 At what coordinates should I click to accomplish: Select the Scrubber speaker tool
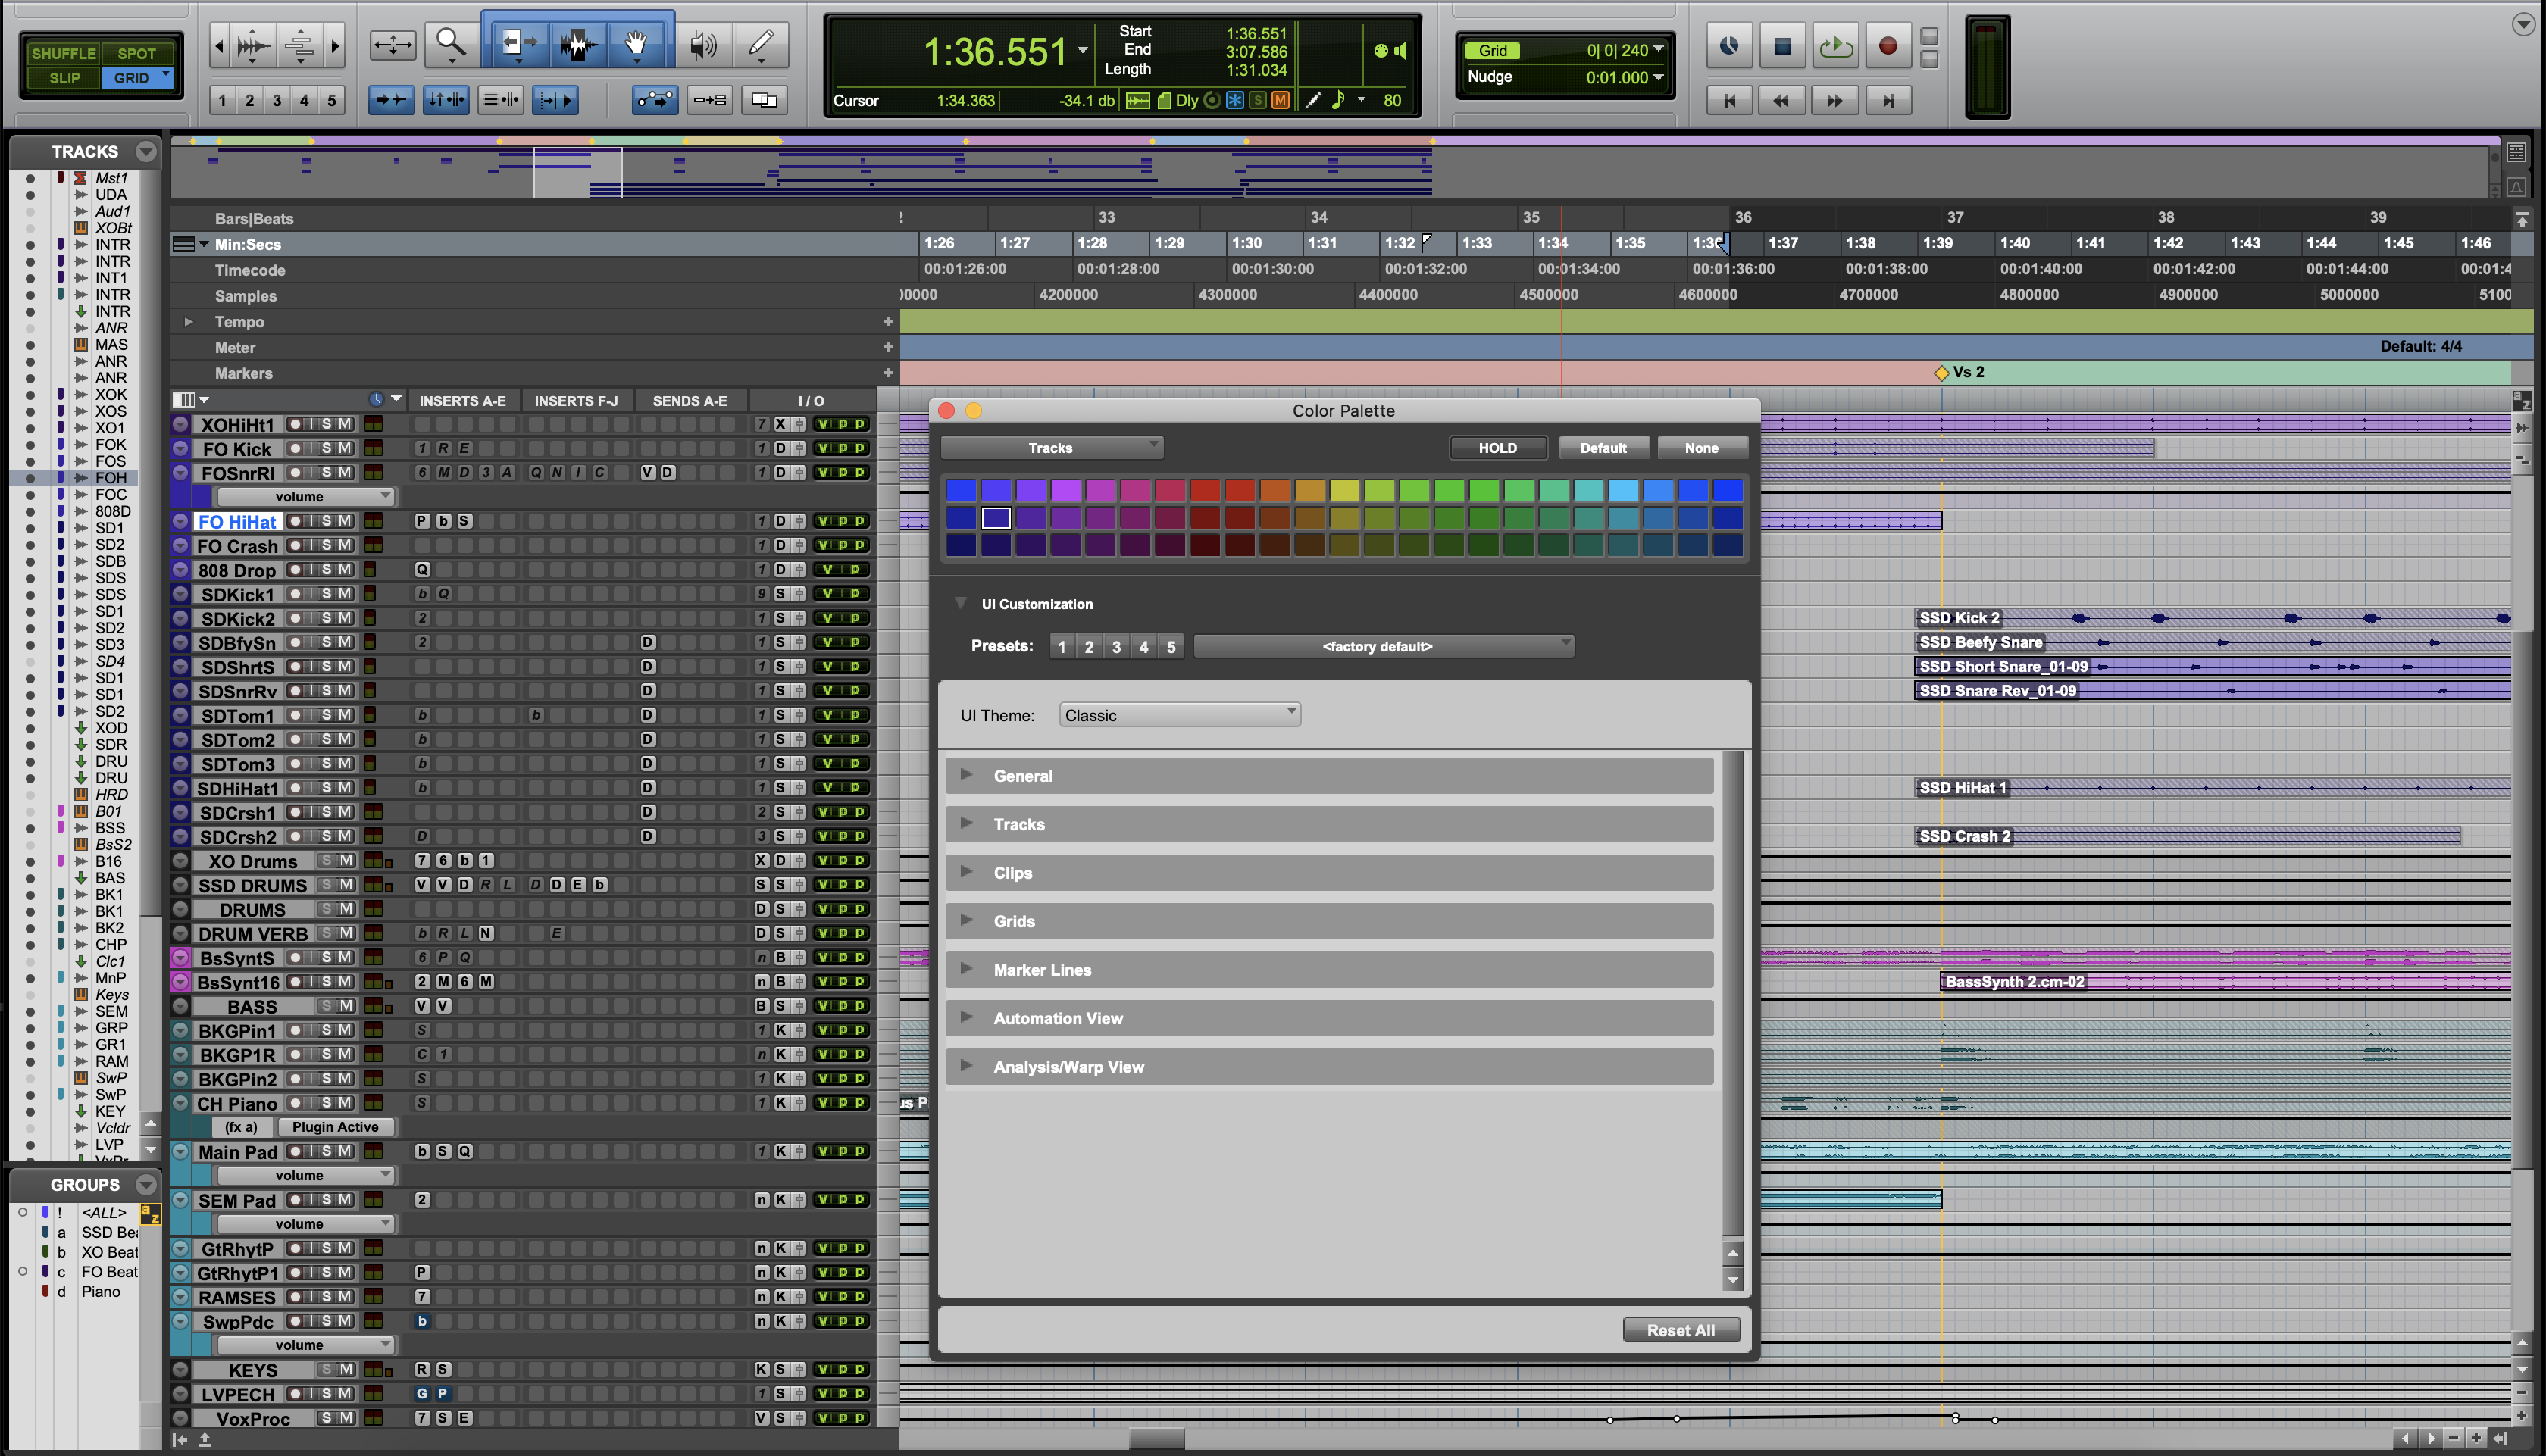703,44
